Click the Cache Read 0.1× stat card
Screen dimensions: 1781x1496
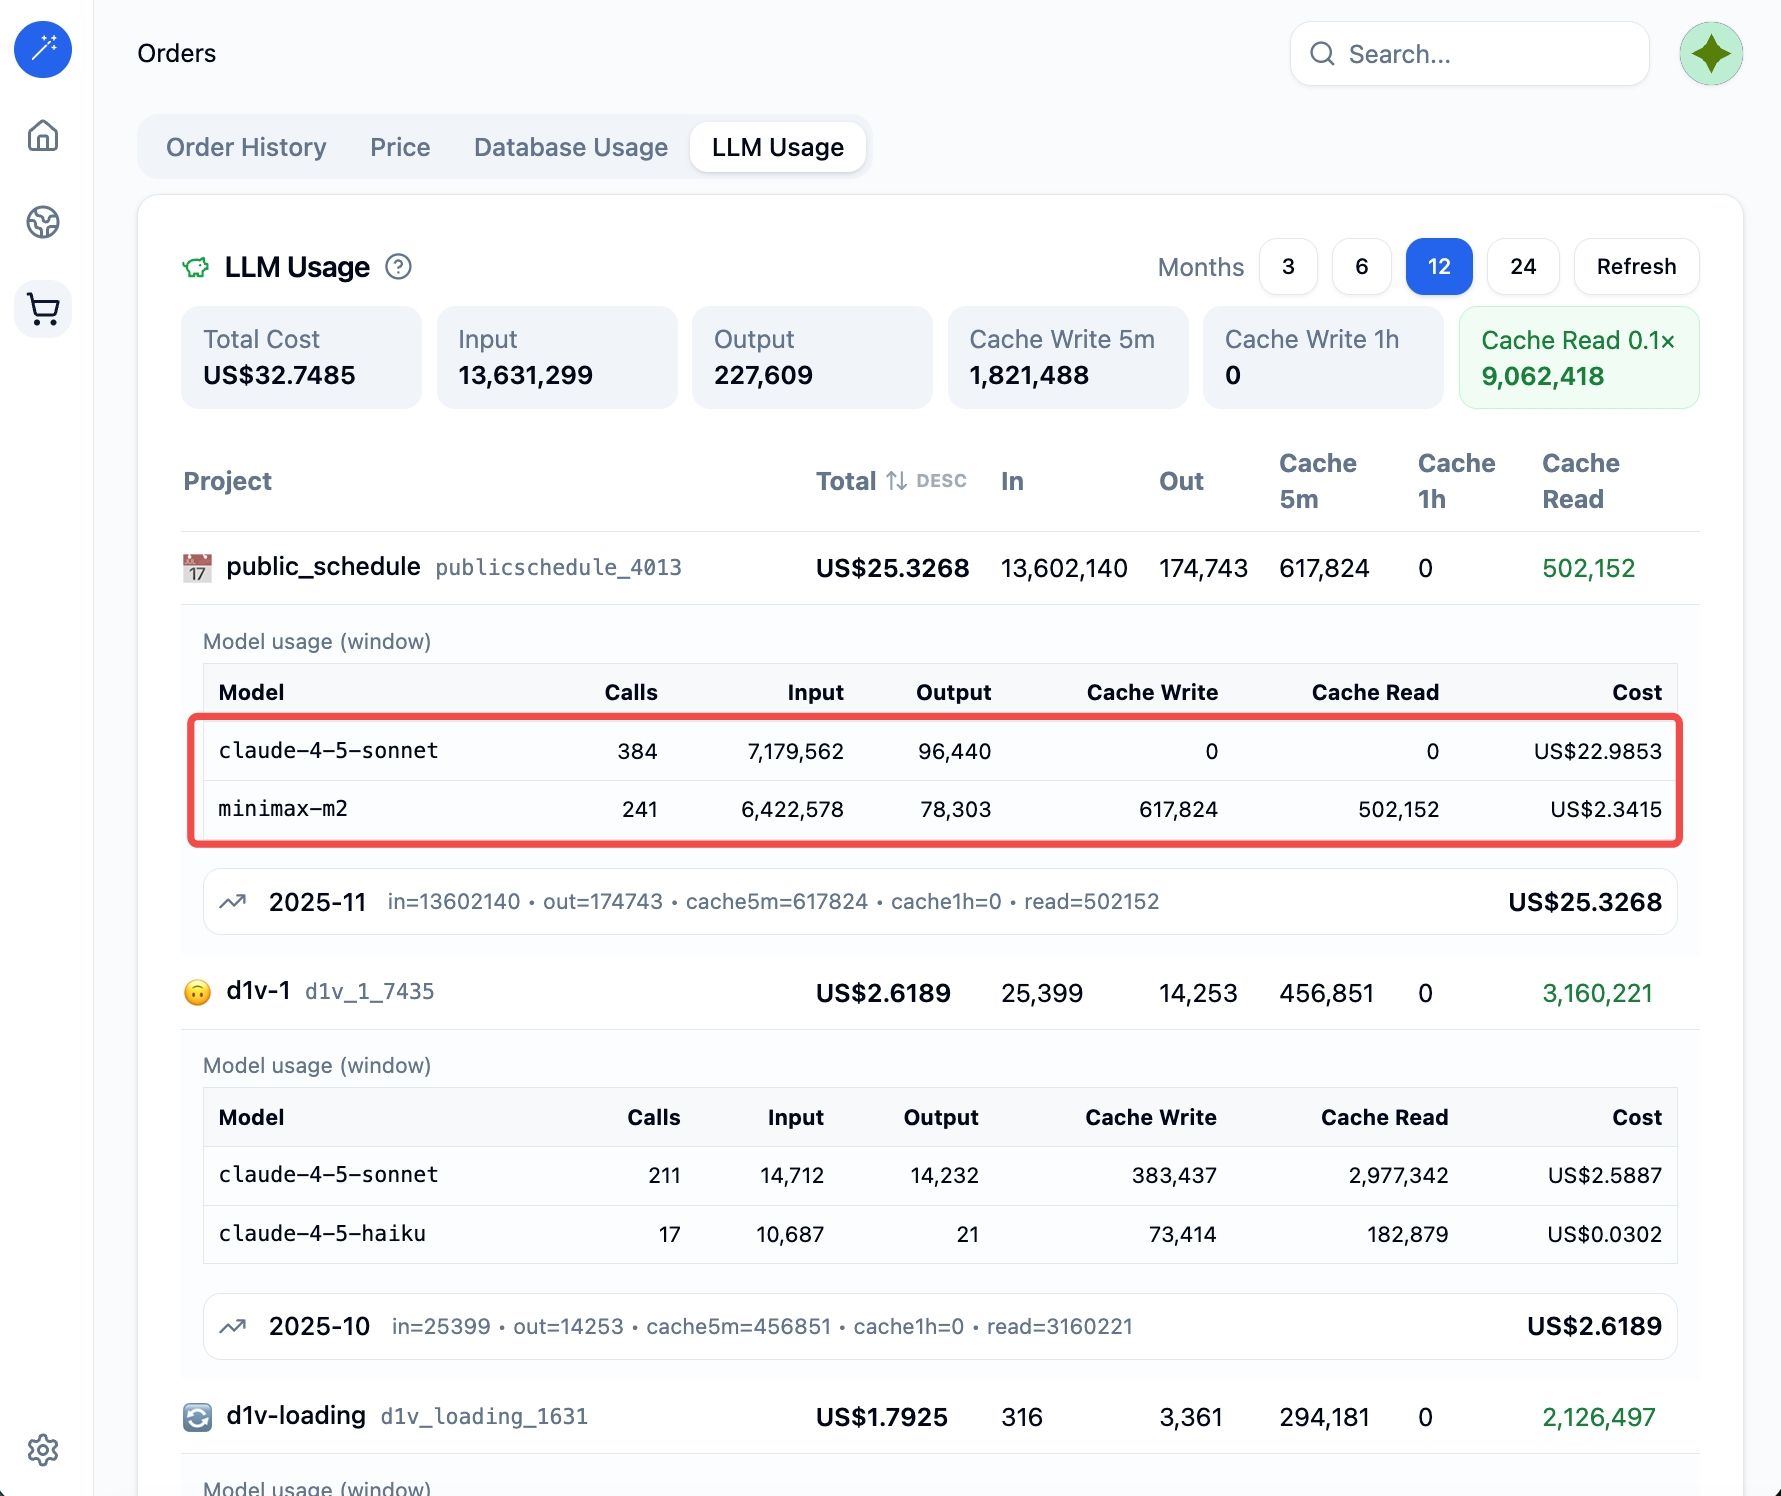pos(1578,358)
